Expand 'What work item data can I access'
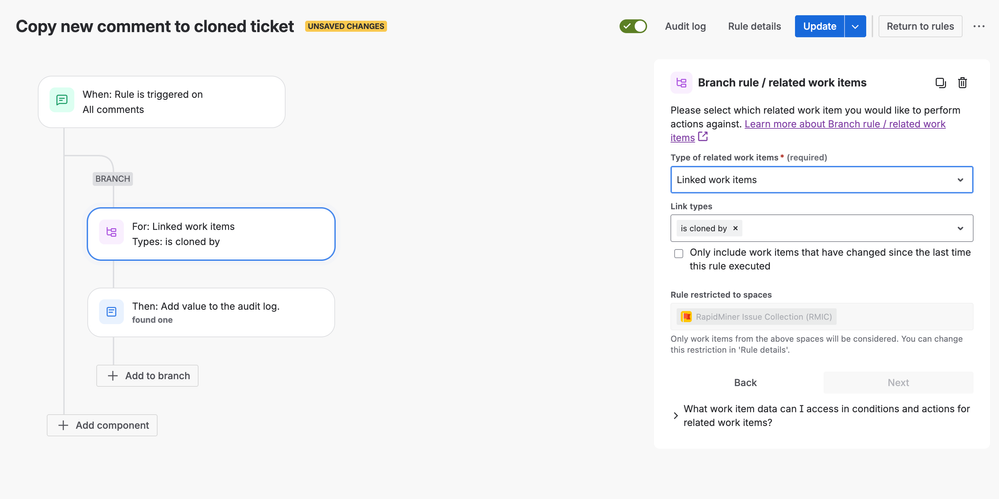The width and height of the screenshot is (999, 499). (676, 416)
